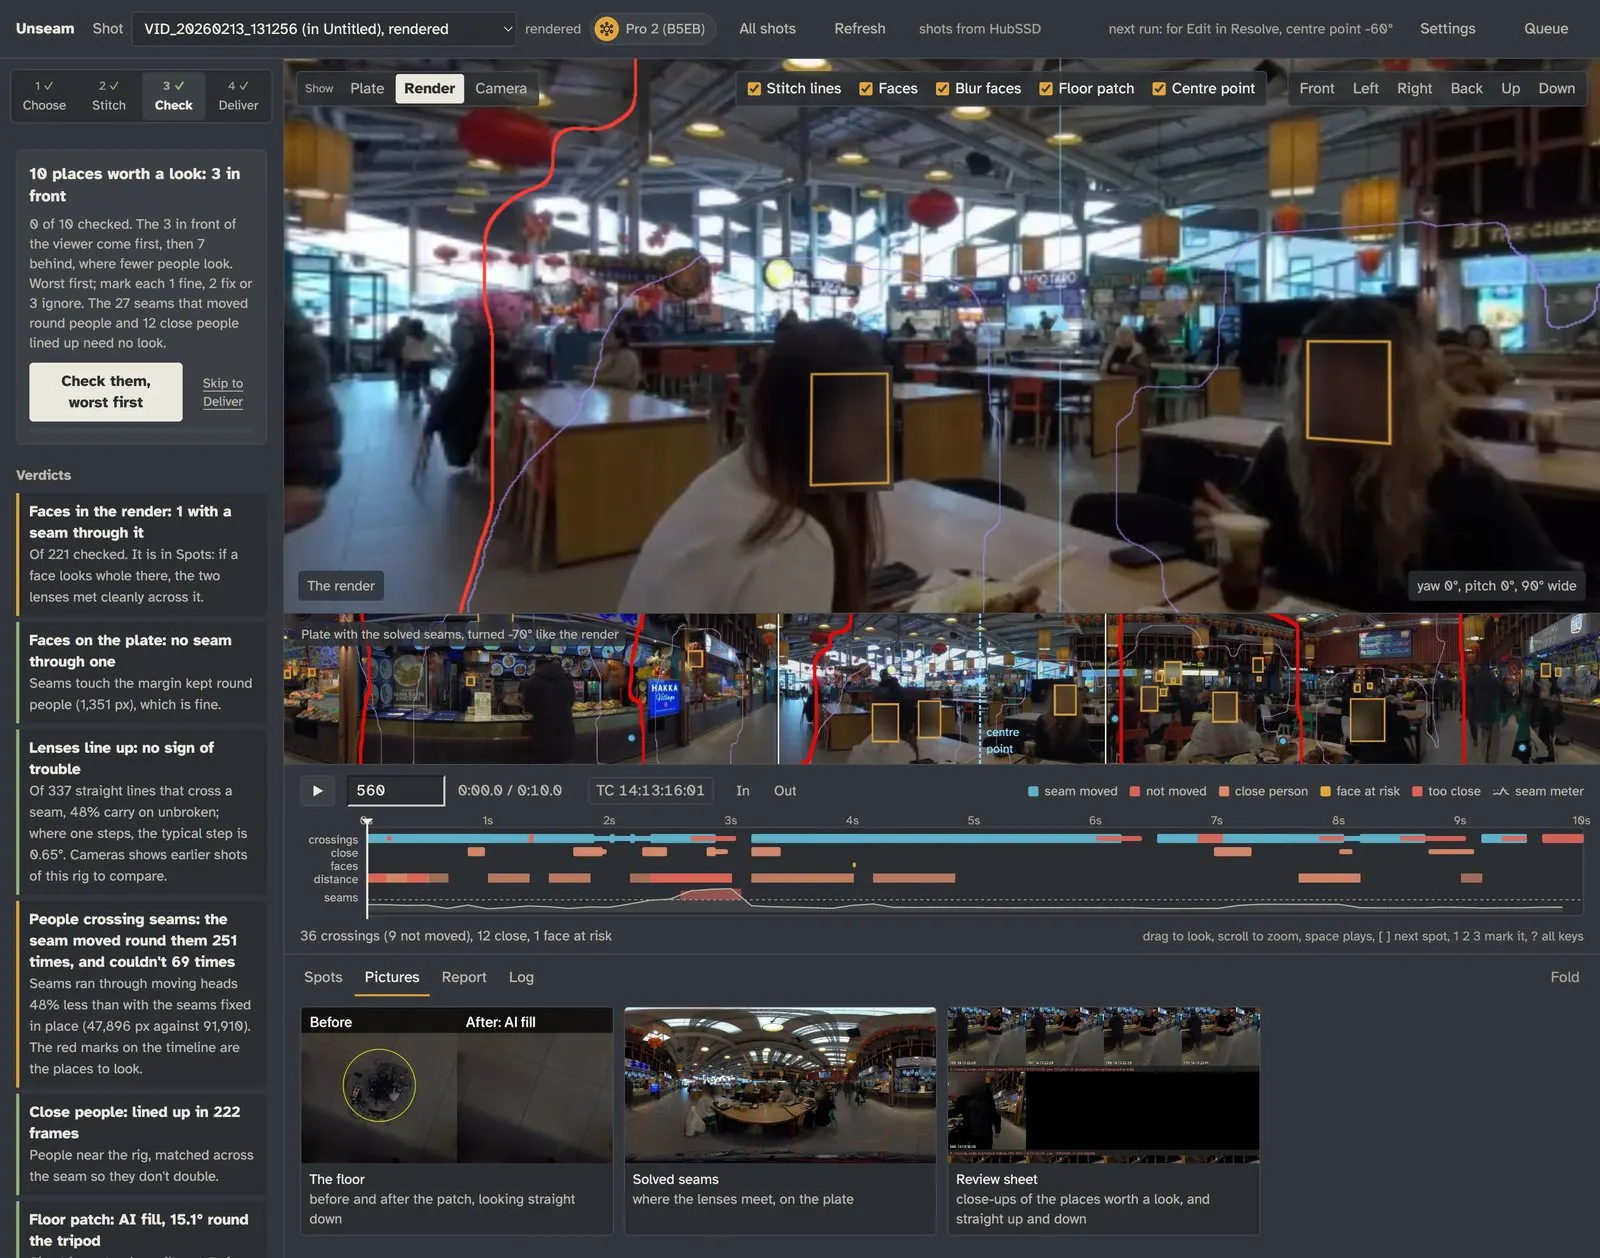Screen dimensions: 1600x1258
Task: Turn the view to the Right
Action: [x=1414, y=88]
